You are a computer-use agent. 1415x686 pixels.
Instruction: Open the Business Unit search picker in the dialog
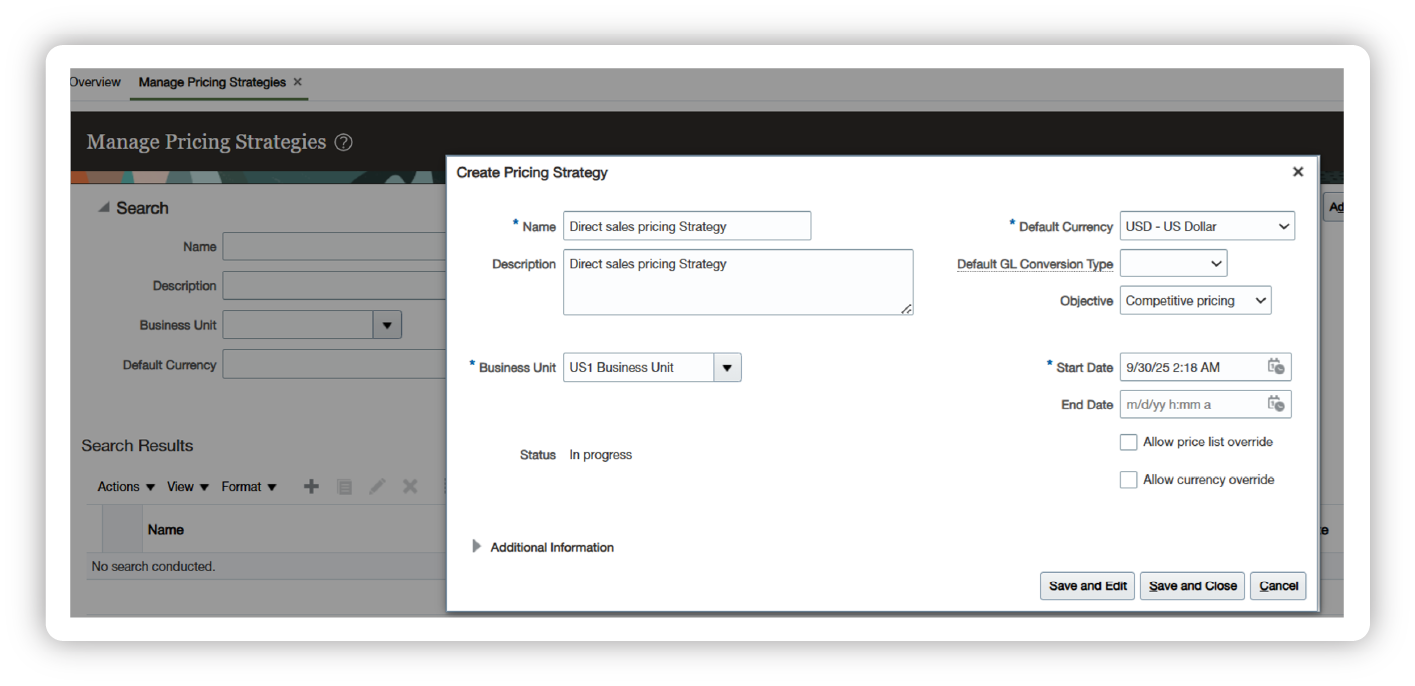[x=729, y=367]
